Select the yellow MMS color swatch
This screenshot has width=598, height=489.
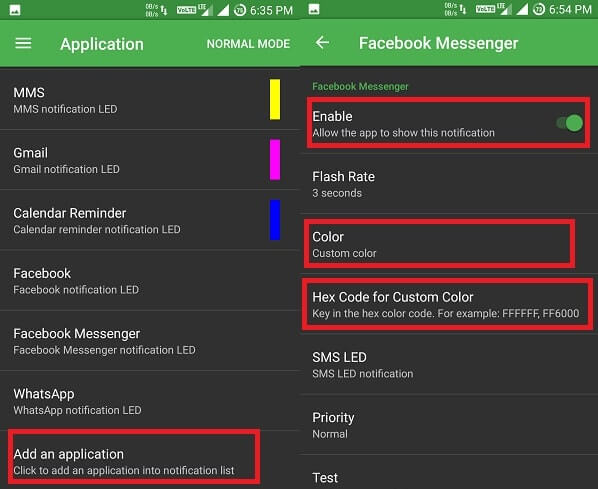[275, 100]
